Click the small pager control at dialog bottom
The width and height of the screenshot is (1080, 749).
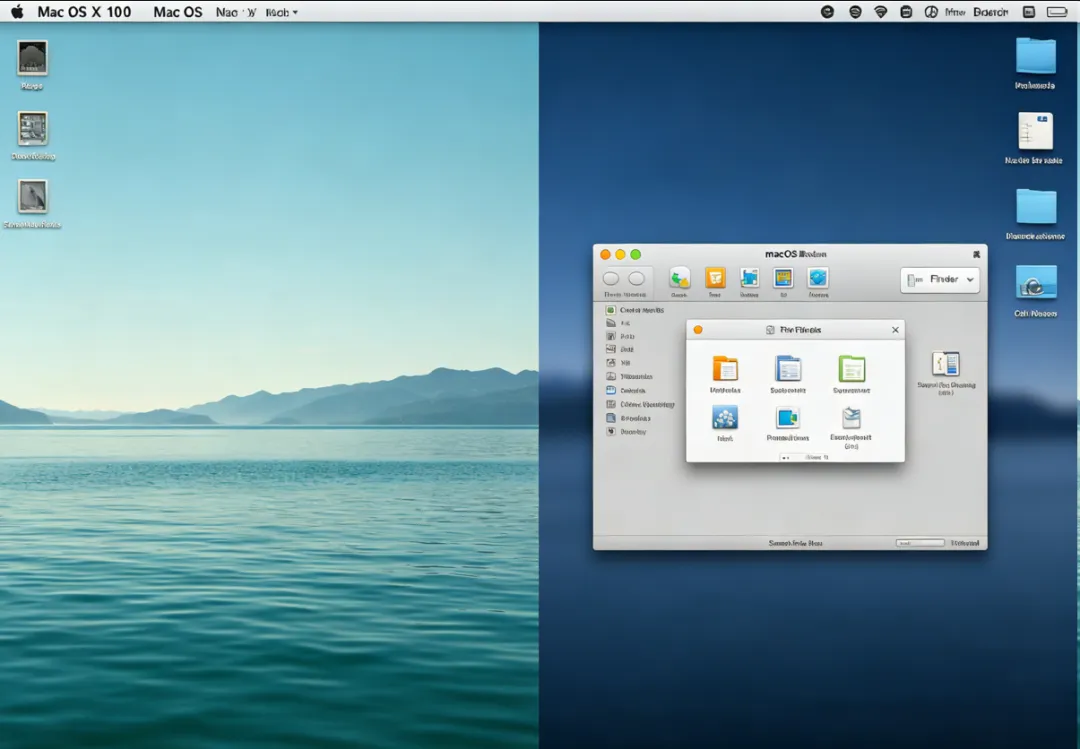(x=804, y=458)
